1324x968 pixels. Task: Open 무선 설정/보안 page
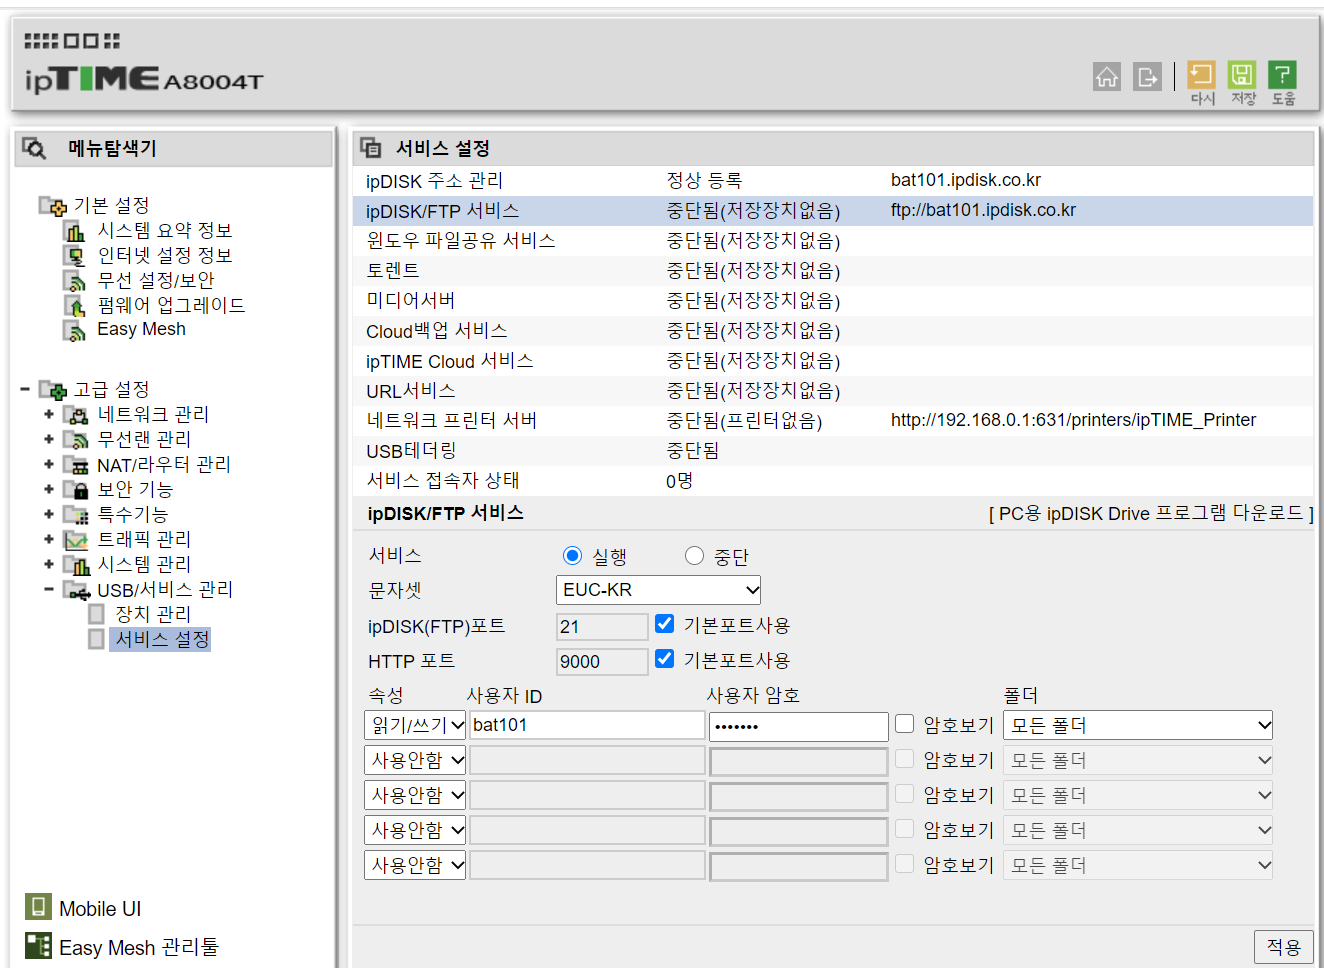(156, 281)
